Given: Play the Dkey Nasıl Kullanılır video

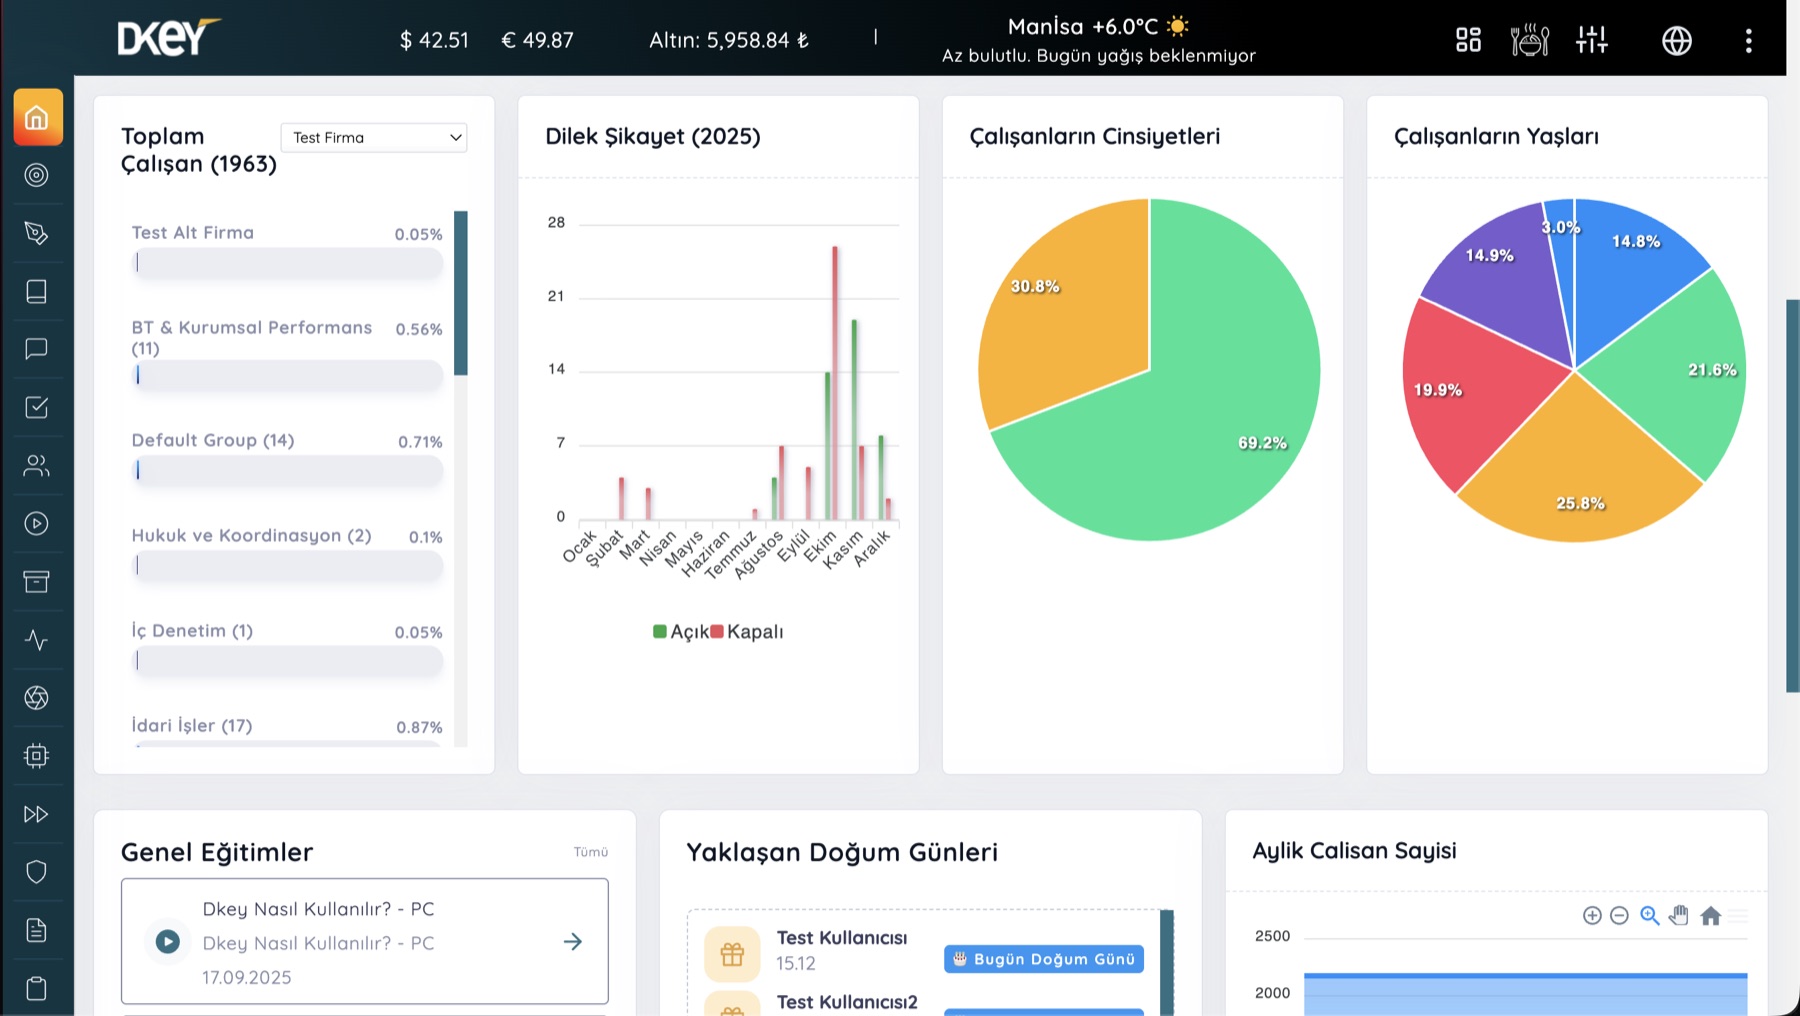Looking at the screenshot, I should [168, 942].
